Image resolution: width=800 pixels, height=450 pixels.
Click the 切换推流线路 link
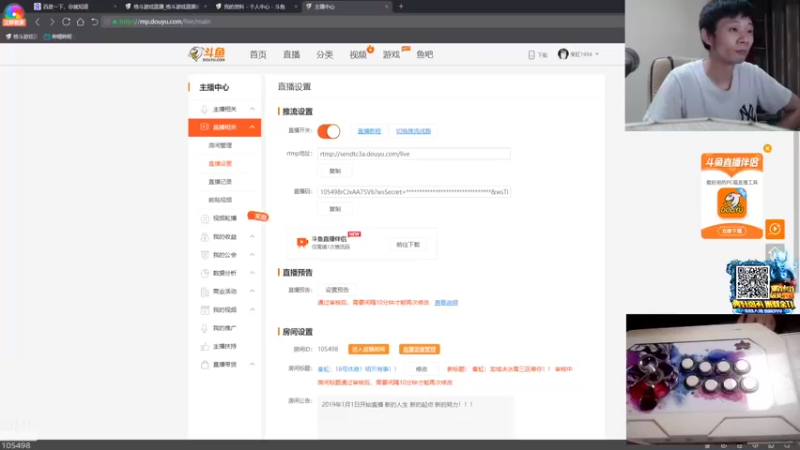(413, 131)
